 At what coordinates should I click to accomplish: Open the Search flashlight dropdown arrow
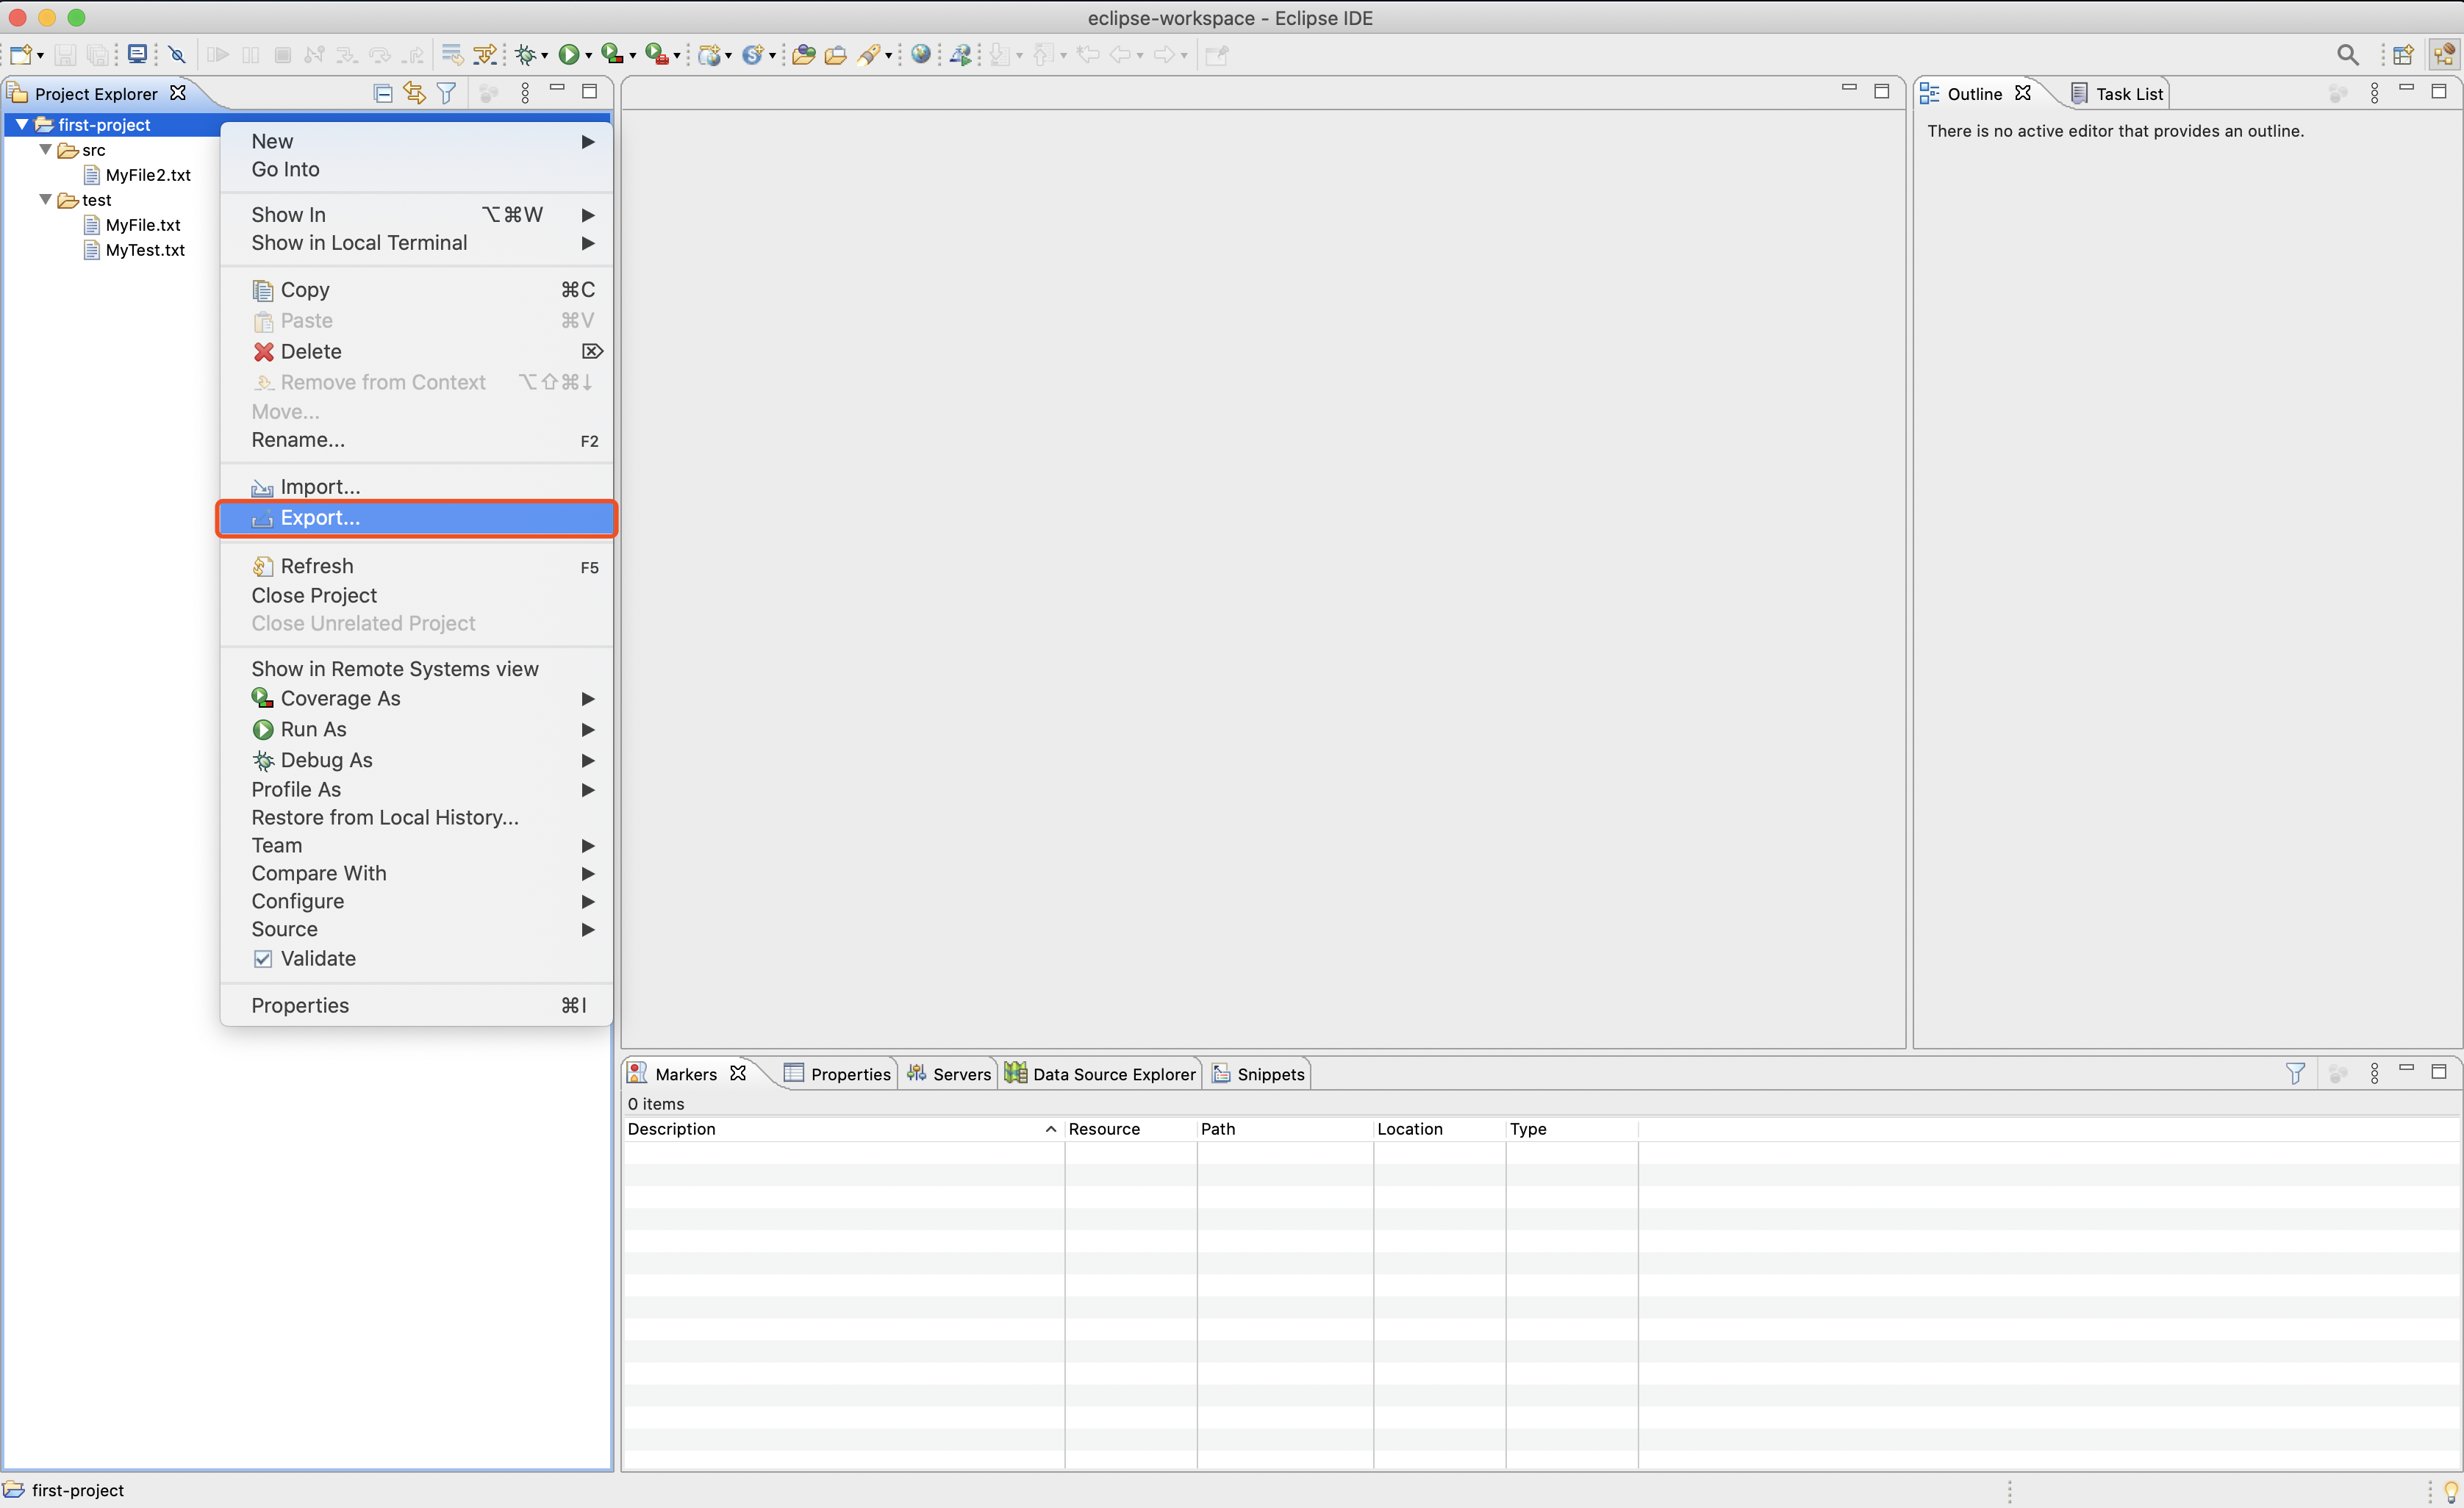(x=888, y=56)
